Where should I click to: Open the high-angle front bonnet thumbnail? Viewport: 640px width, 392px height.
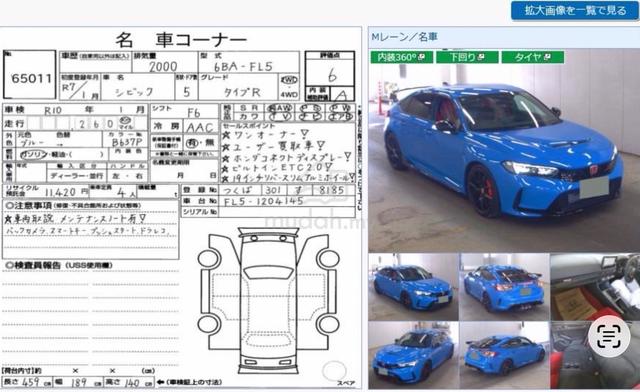click(x=413, y=354)
